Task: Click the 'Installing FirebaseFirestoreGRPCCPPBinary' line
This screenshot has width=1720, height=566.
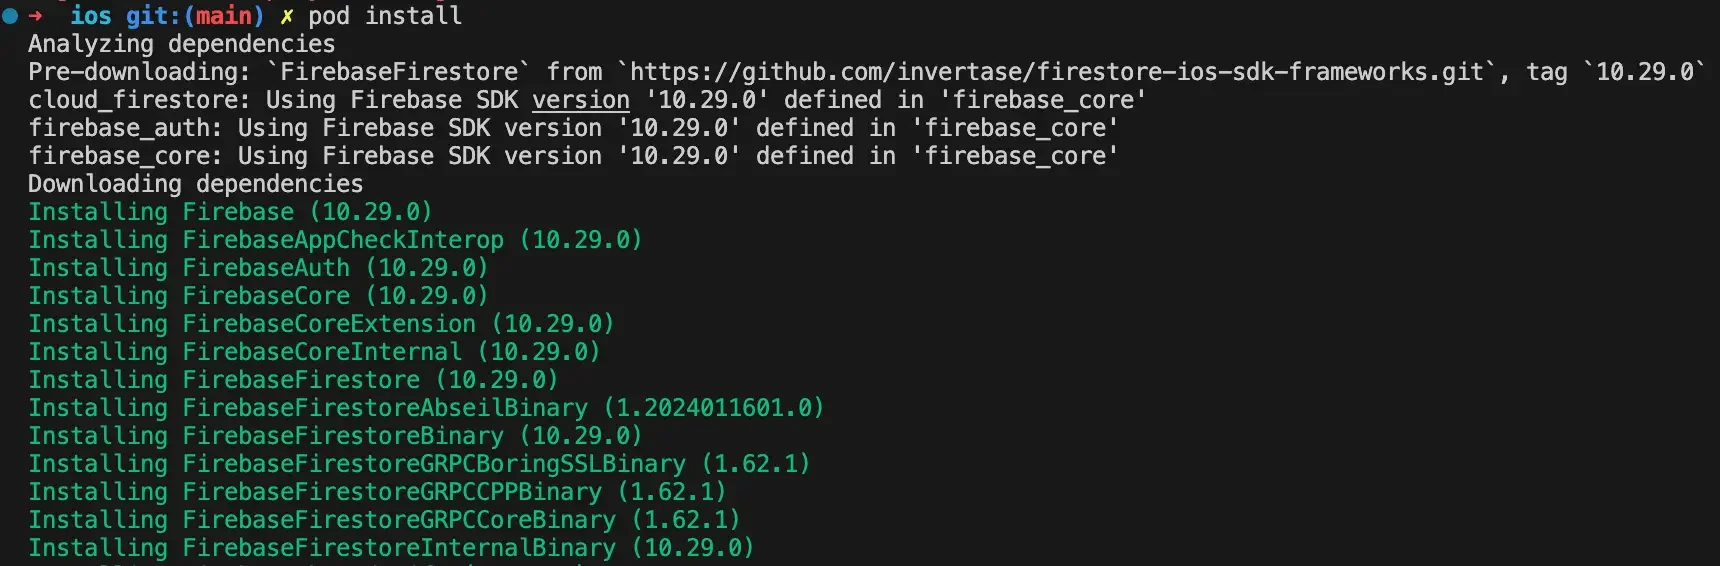Action: point(377,492)
